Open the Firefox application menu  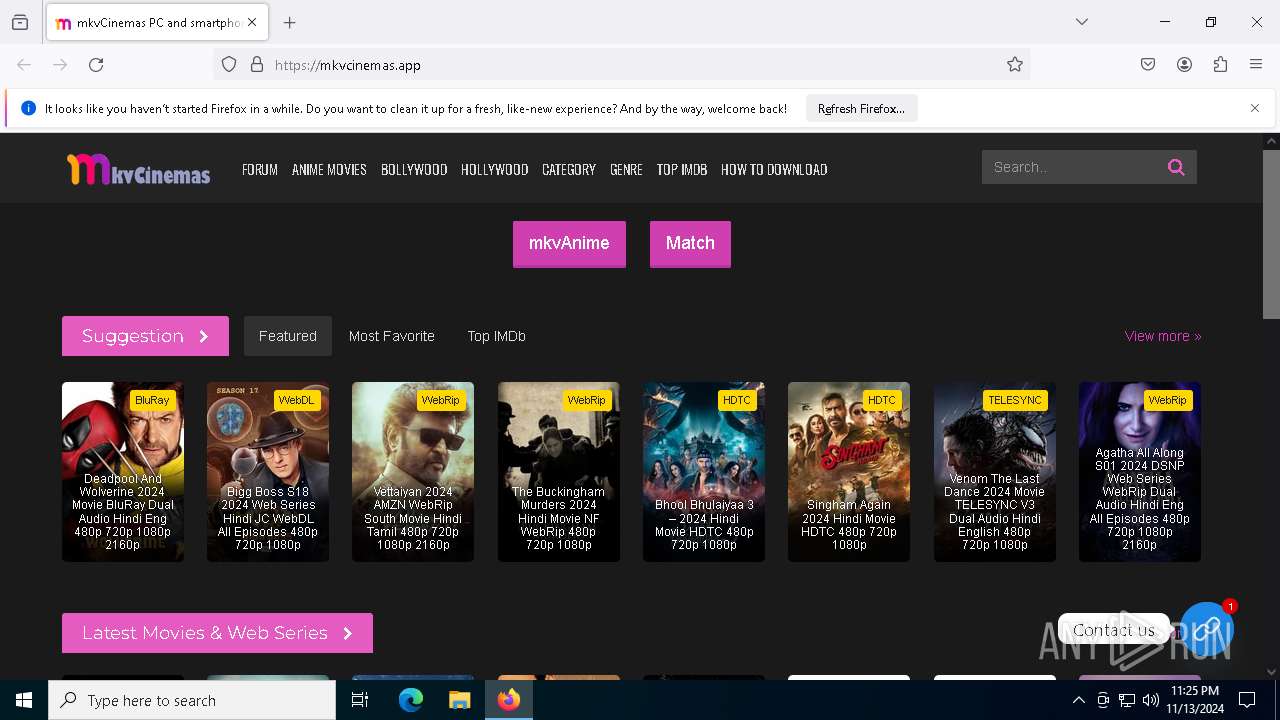[x=1256, y=65]
